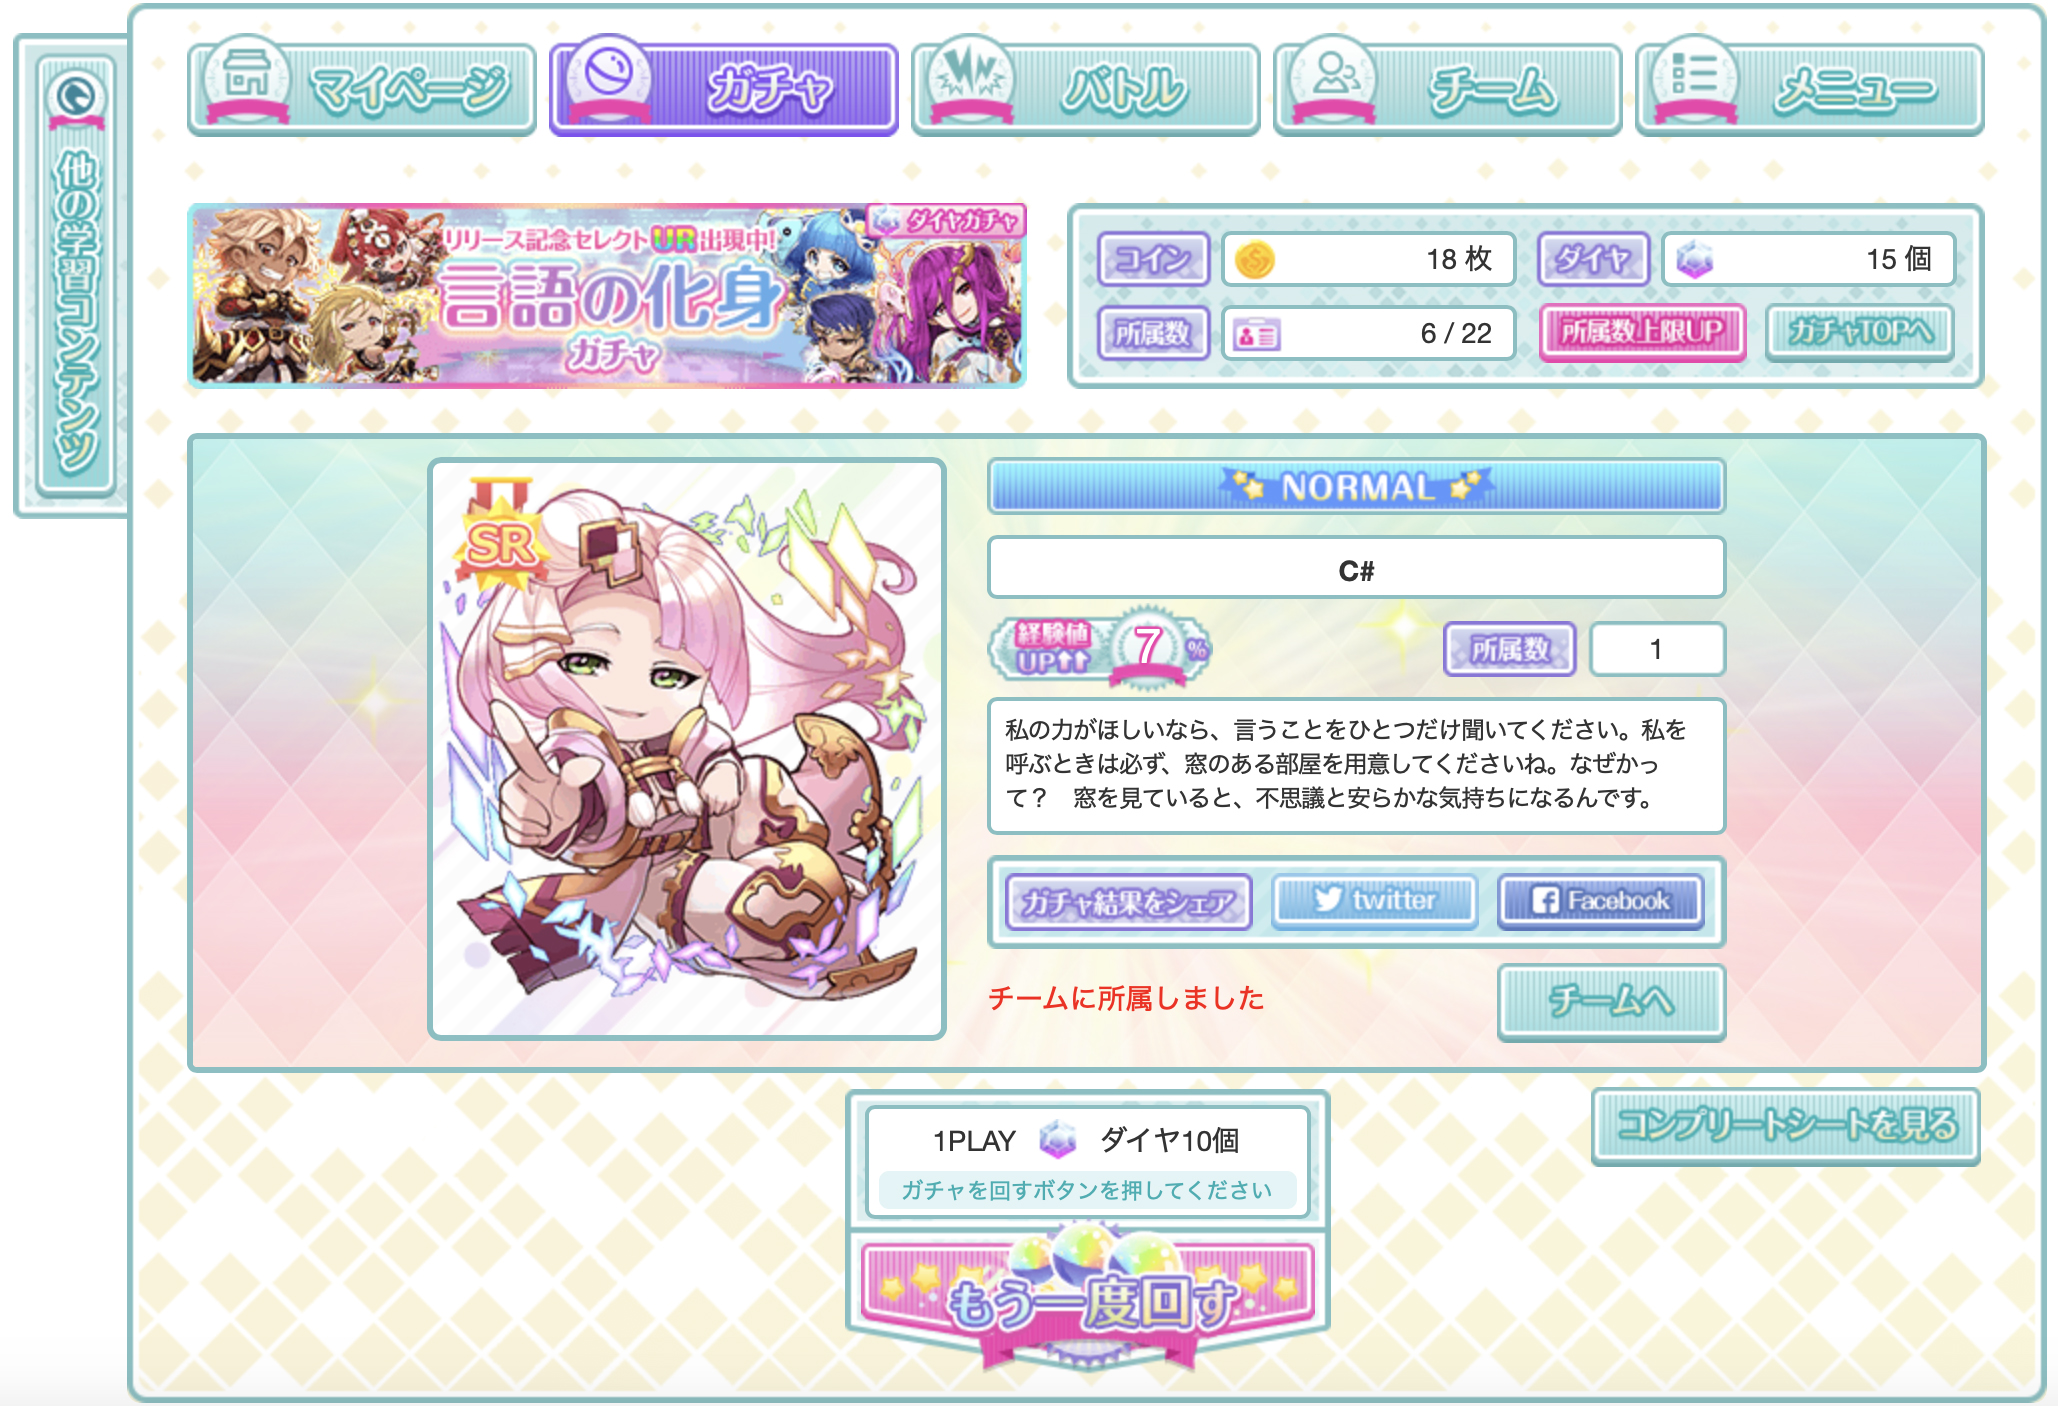The width and height of the screenshot is (2058, 1406).
Task: Go to the バトル tab
Action: [1086, 88]
